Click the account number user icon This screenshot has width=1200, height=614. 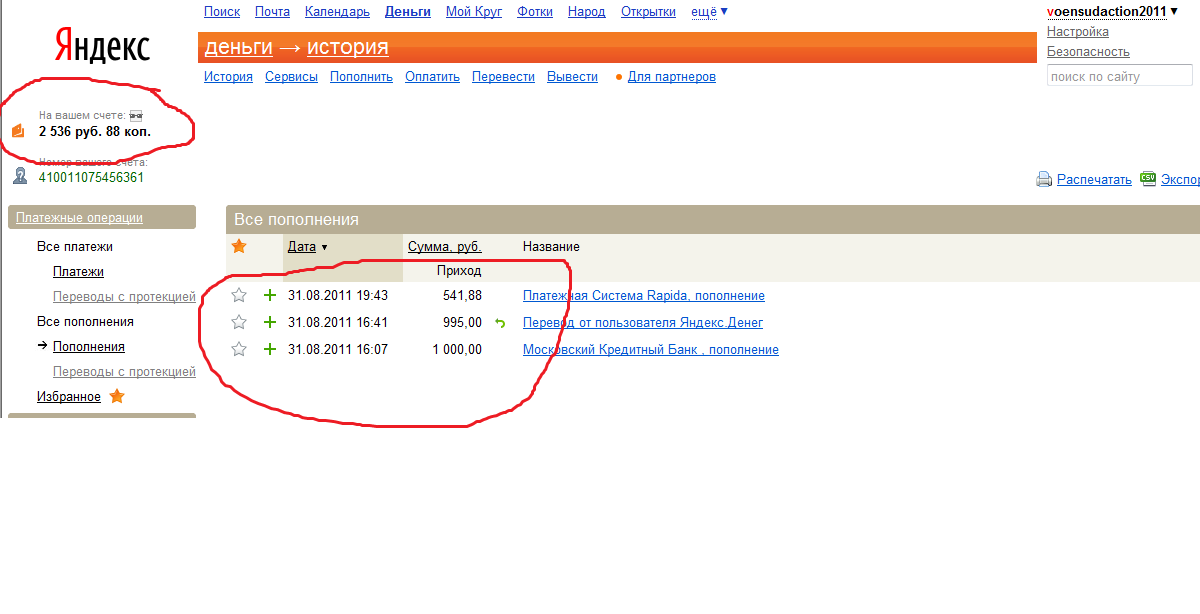click(19, 177)
